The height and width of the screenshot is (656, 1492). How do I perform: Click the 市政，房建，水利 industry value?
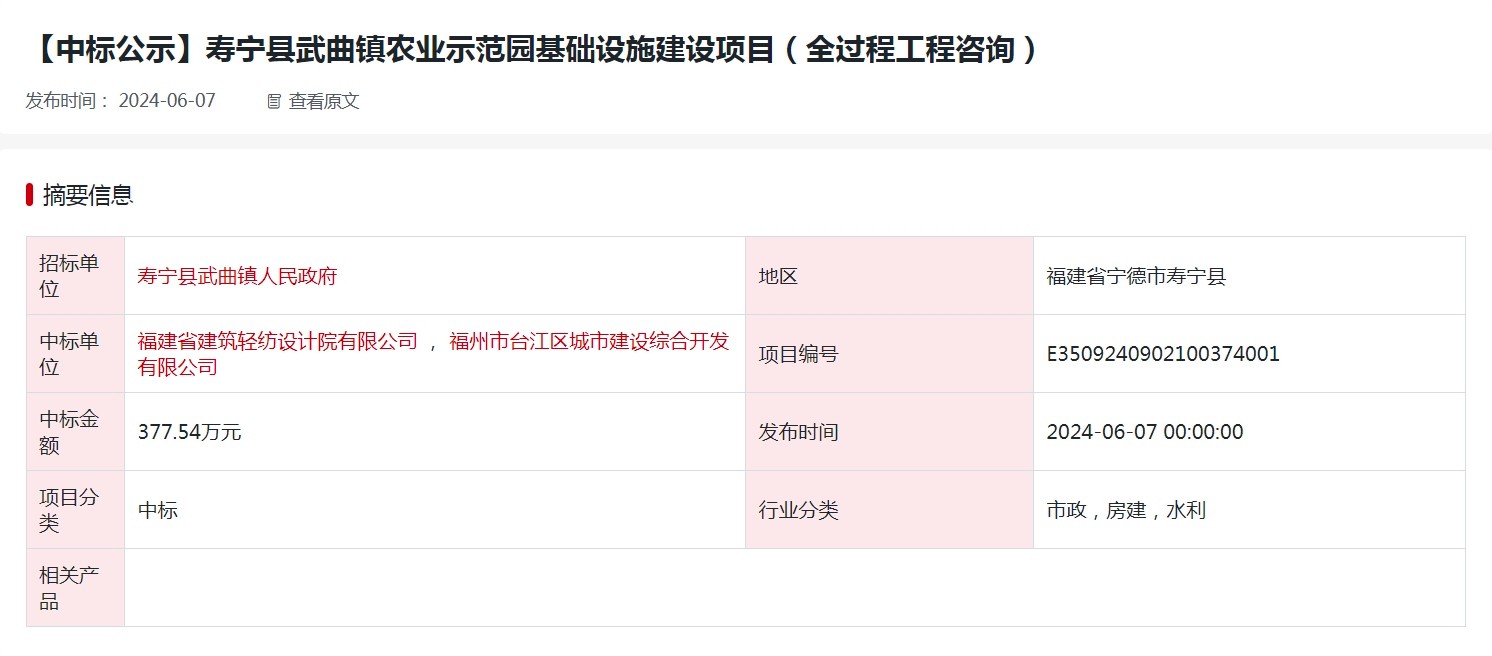[1126, 510]
